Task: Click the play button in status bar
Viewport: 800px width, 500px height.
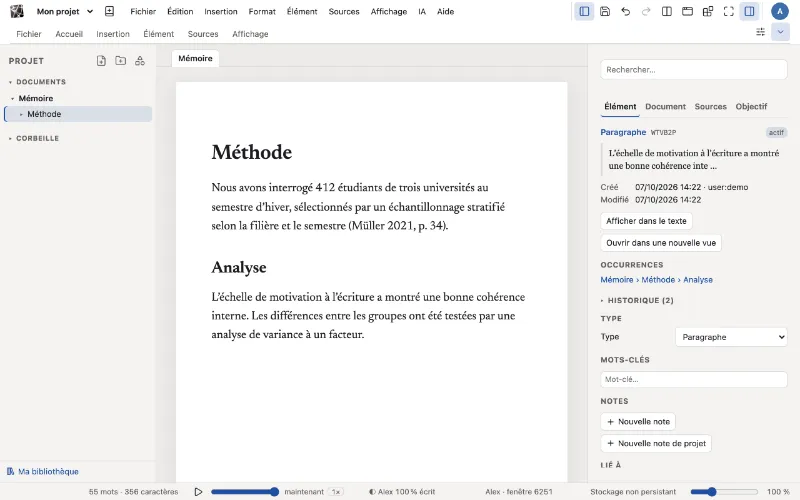Action: 198,492
